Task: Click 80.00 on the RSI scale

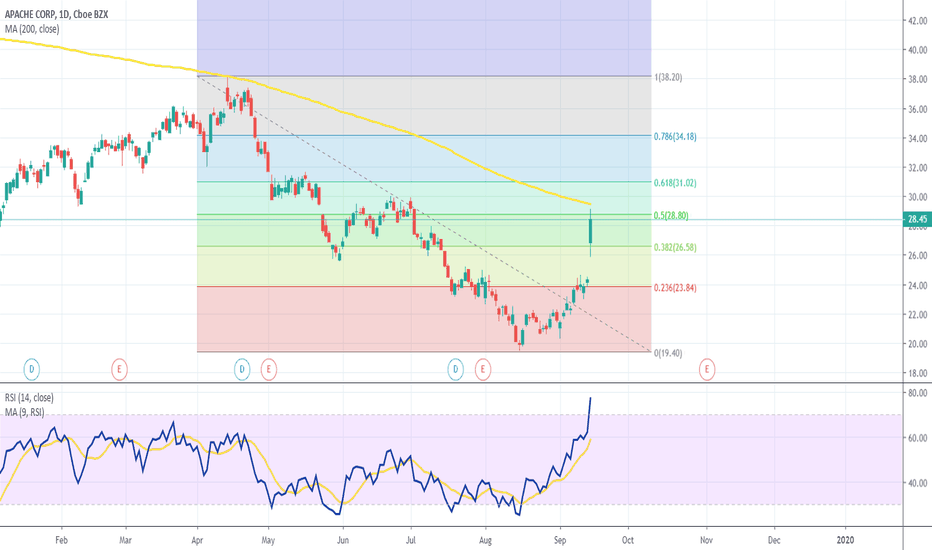Action: click(x=918, y=393)
